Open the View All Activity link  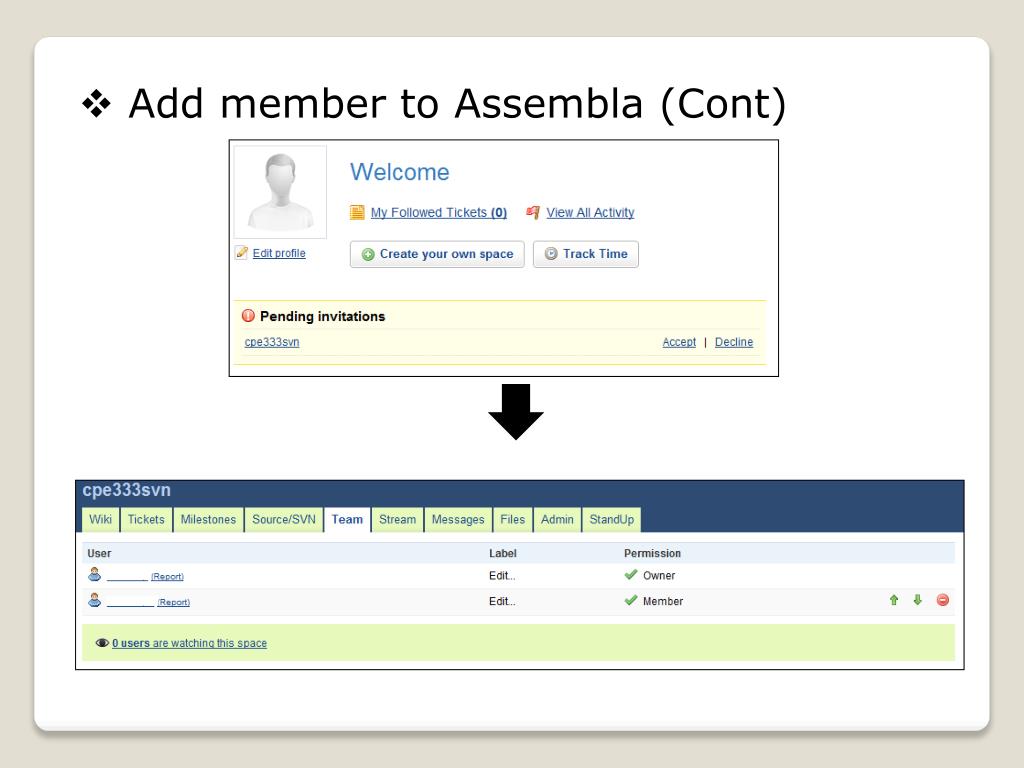click(x=590, y=212)
